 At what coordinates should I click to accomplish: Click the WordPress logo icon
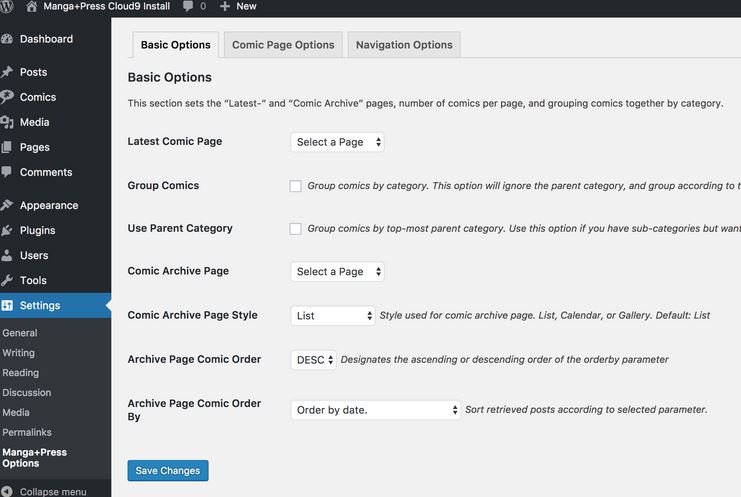6,6
